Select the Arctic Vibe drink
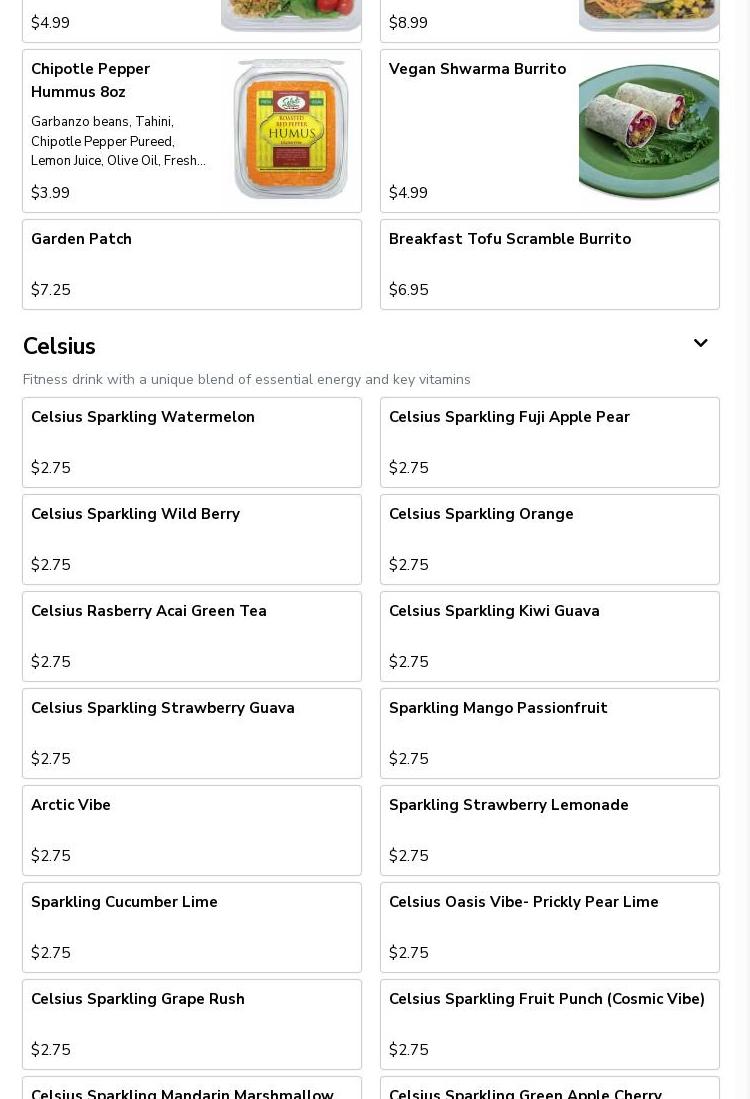The width and height of the screenshot is (750, 1099). pyautogui.click(x=191, y=830)
